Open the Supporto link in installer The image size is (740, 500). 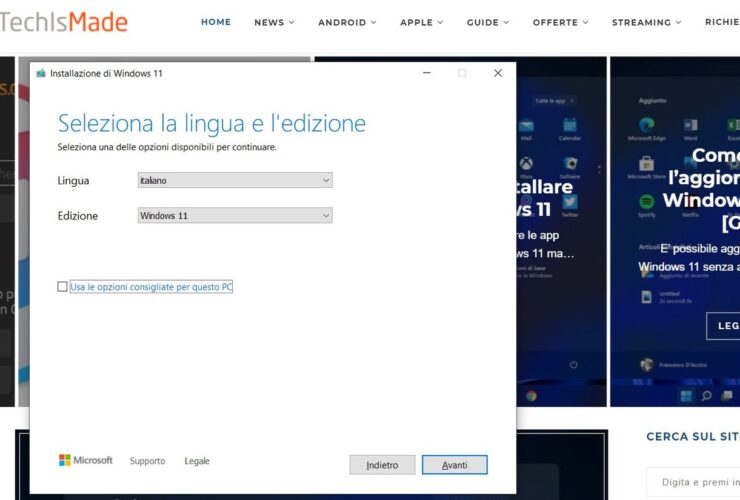147,461
